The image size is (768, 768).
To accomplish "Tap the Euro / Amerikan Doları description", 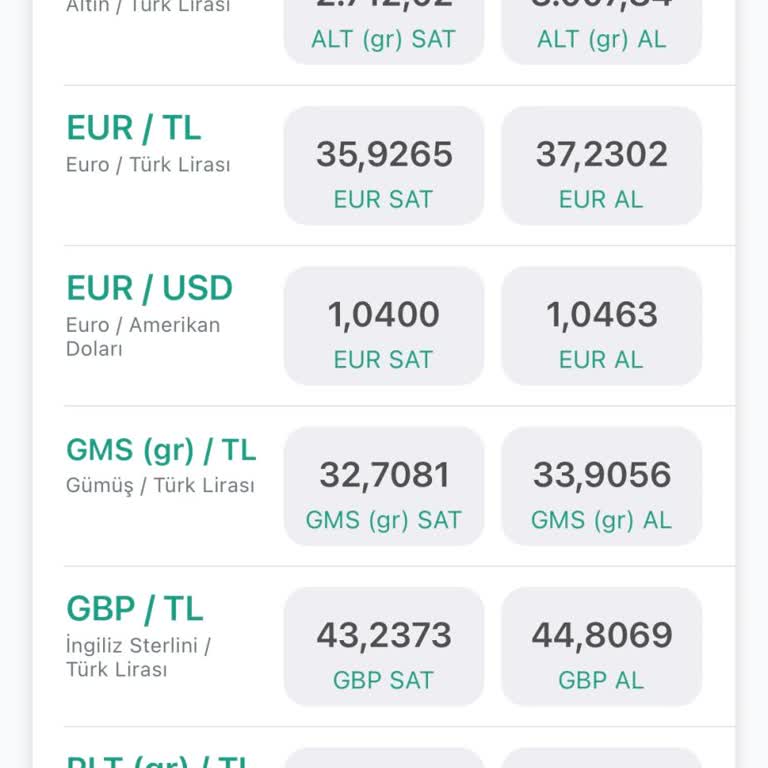I will (143, 337).
